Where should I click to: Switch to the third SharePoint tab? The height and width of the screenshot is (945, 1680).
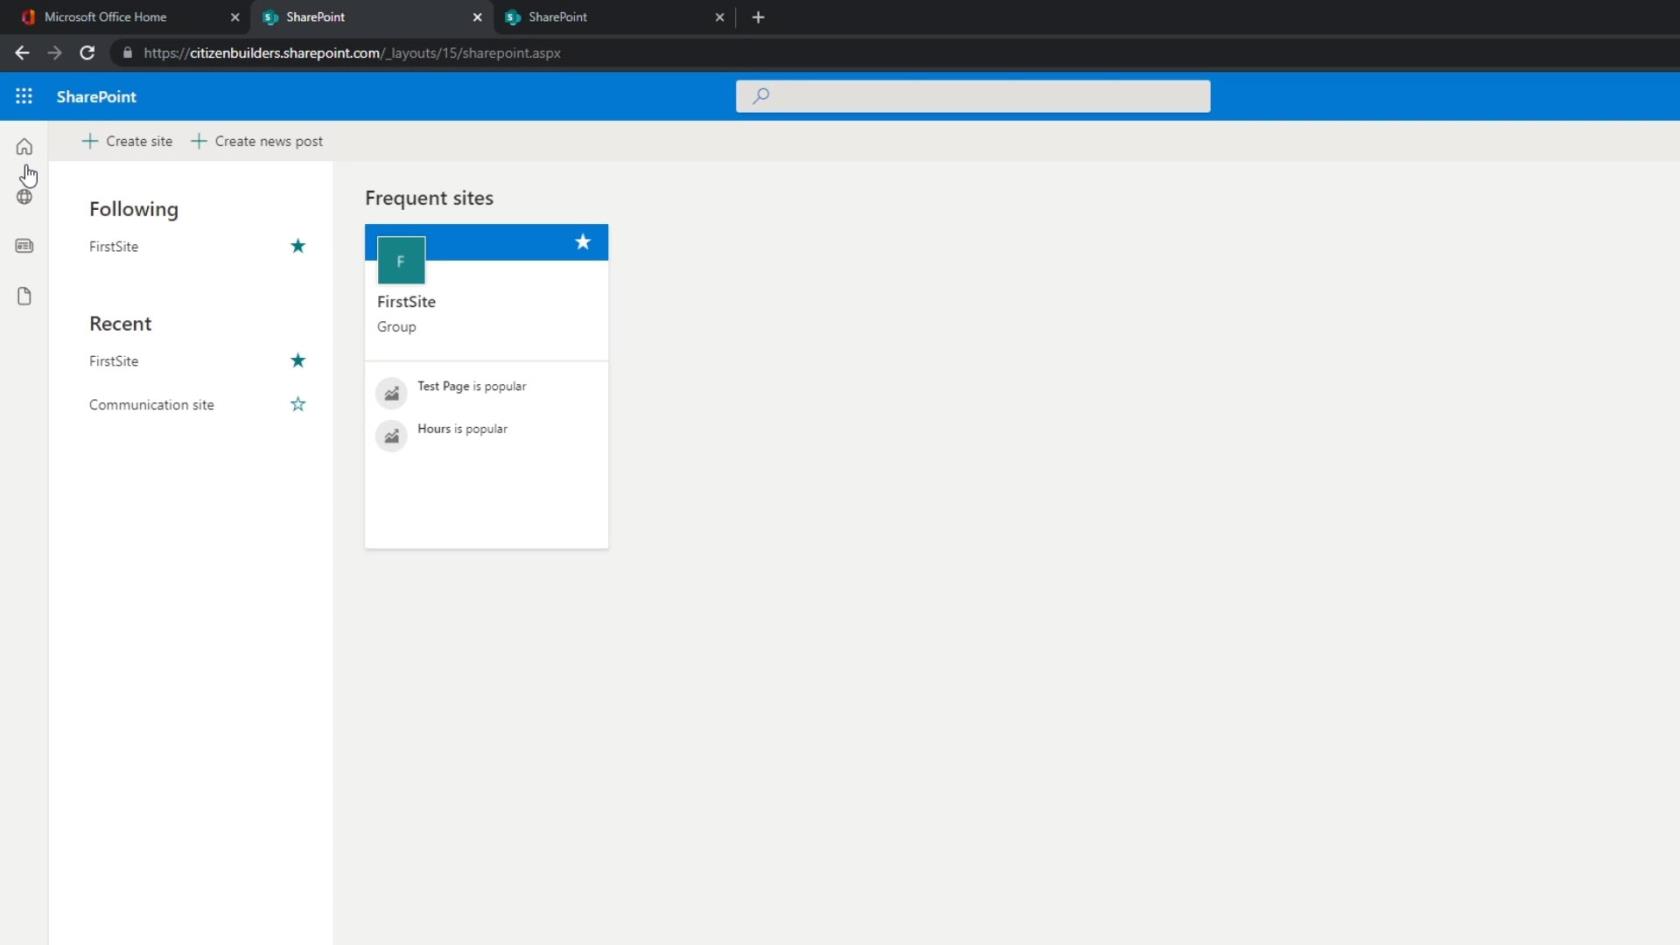[x=557, y=17]
